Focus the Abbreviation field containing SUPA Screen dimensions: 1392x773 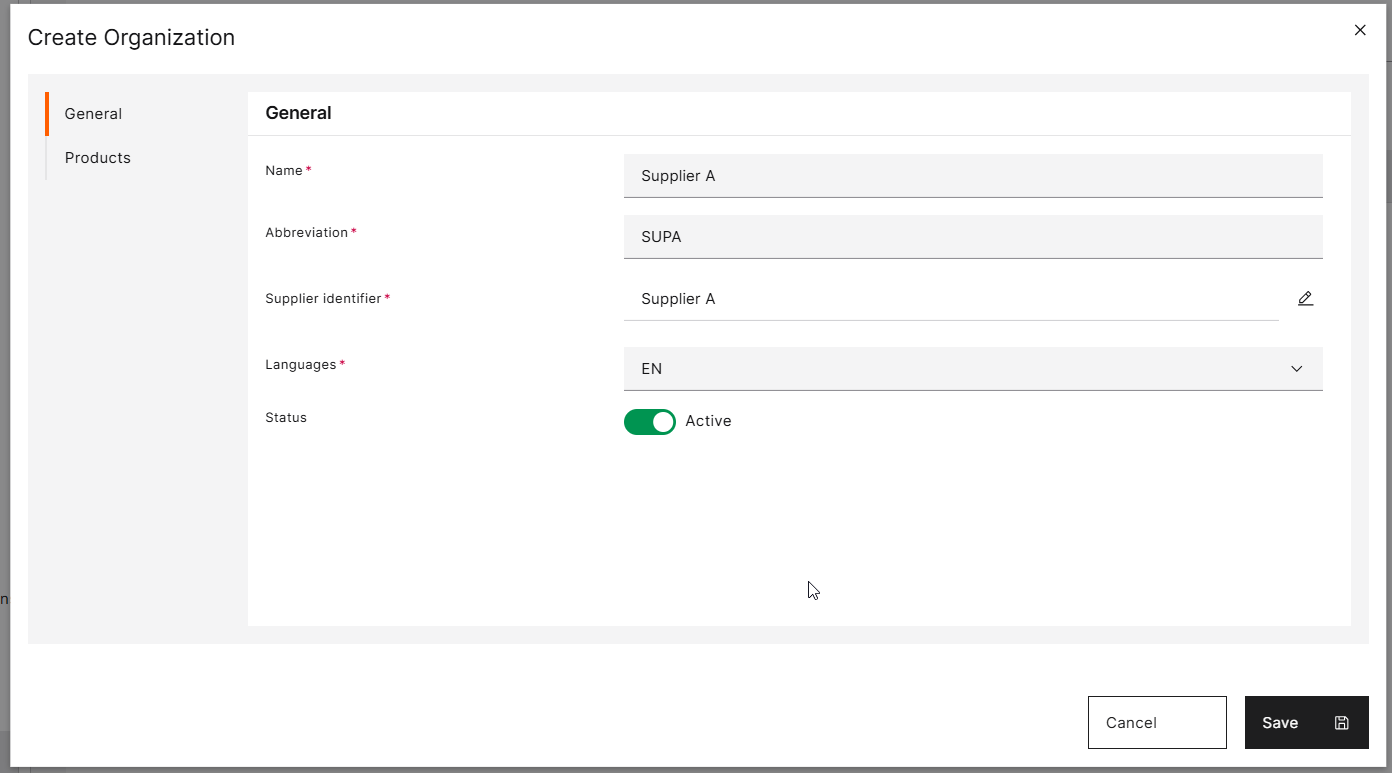(973, 237)
